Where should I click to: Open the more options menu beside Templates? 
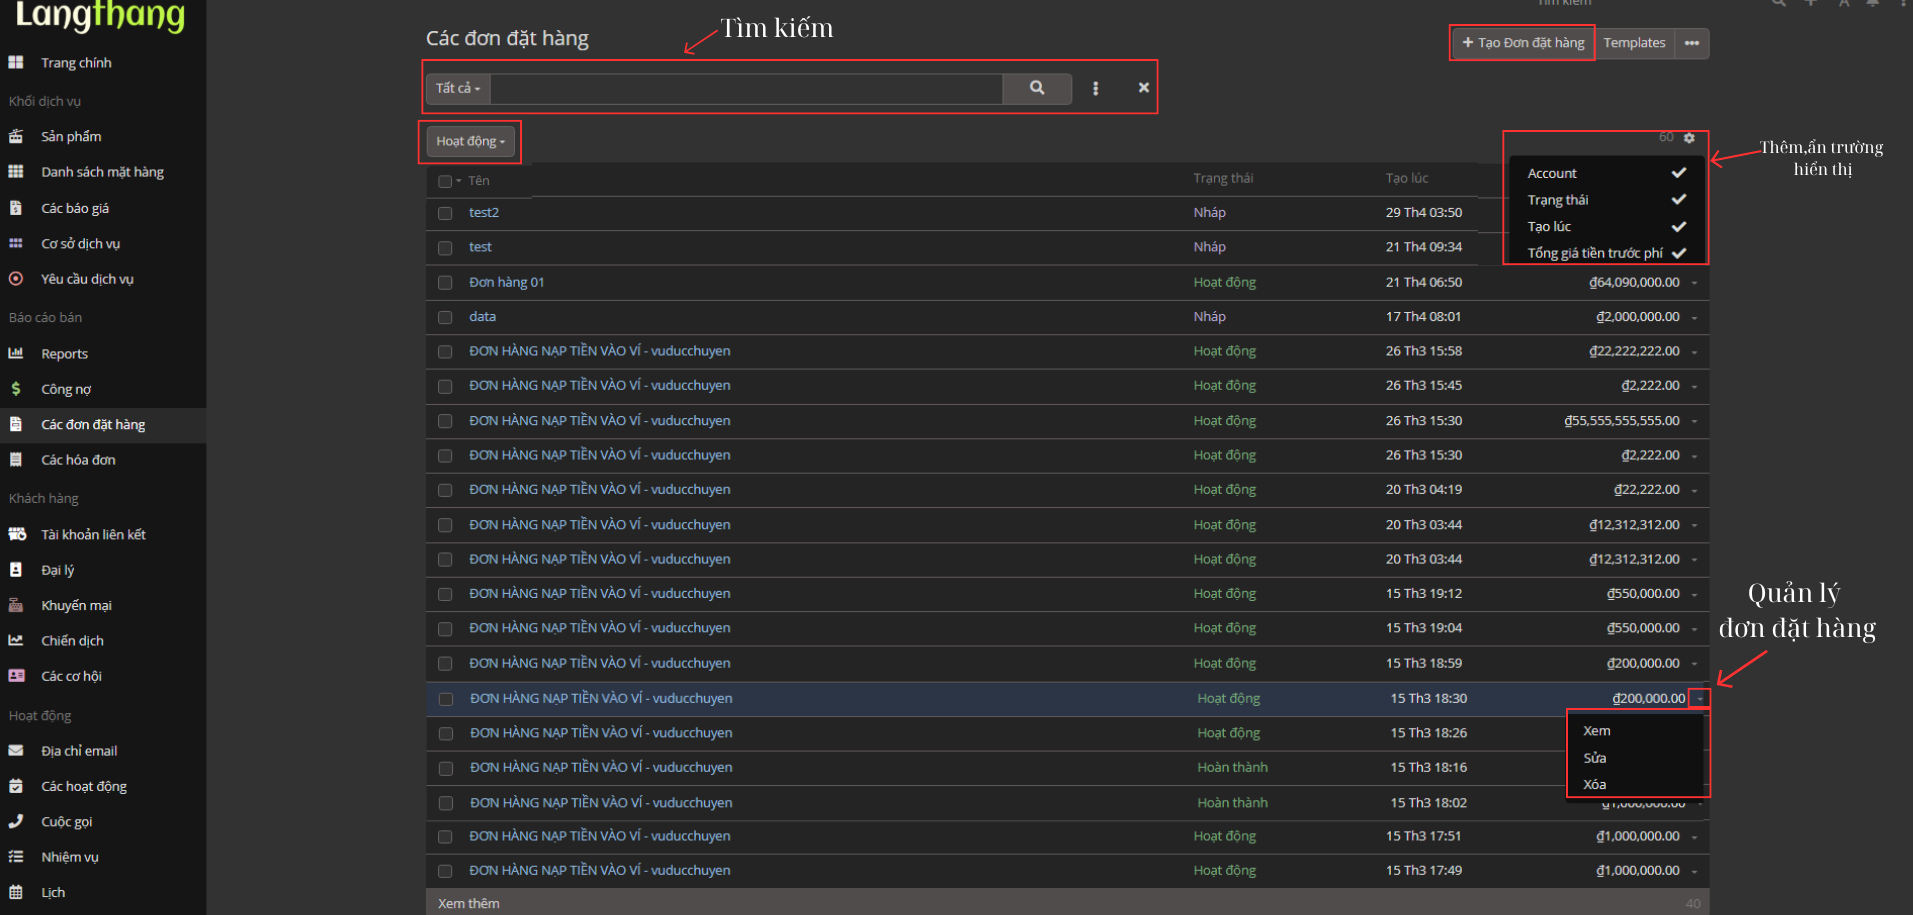(x=1691, y=43)
